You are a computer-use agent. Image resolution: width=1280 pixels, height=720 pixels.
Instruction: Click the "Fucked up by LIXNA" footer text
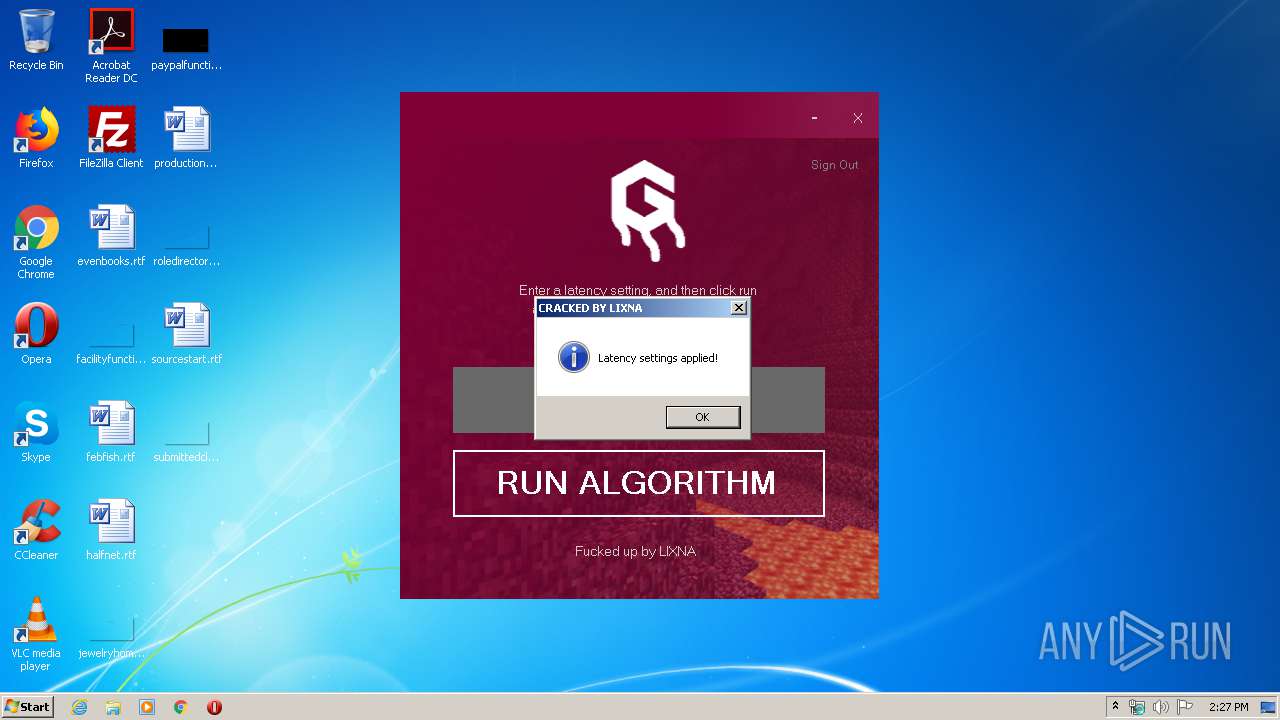pyautogui.click(x=635, y=551)
